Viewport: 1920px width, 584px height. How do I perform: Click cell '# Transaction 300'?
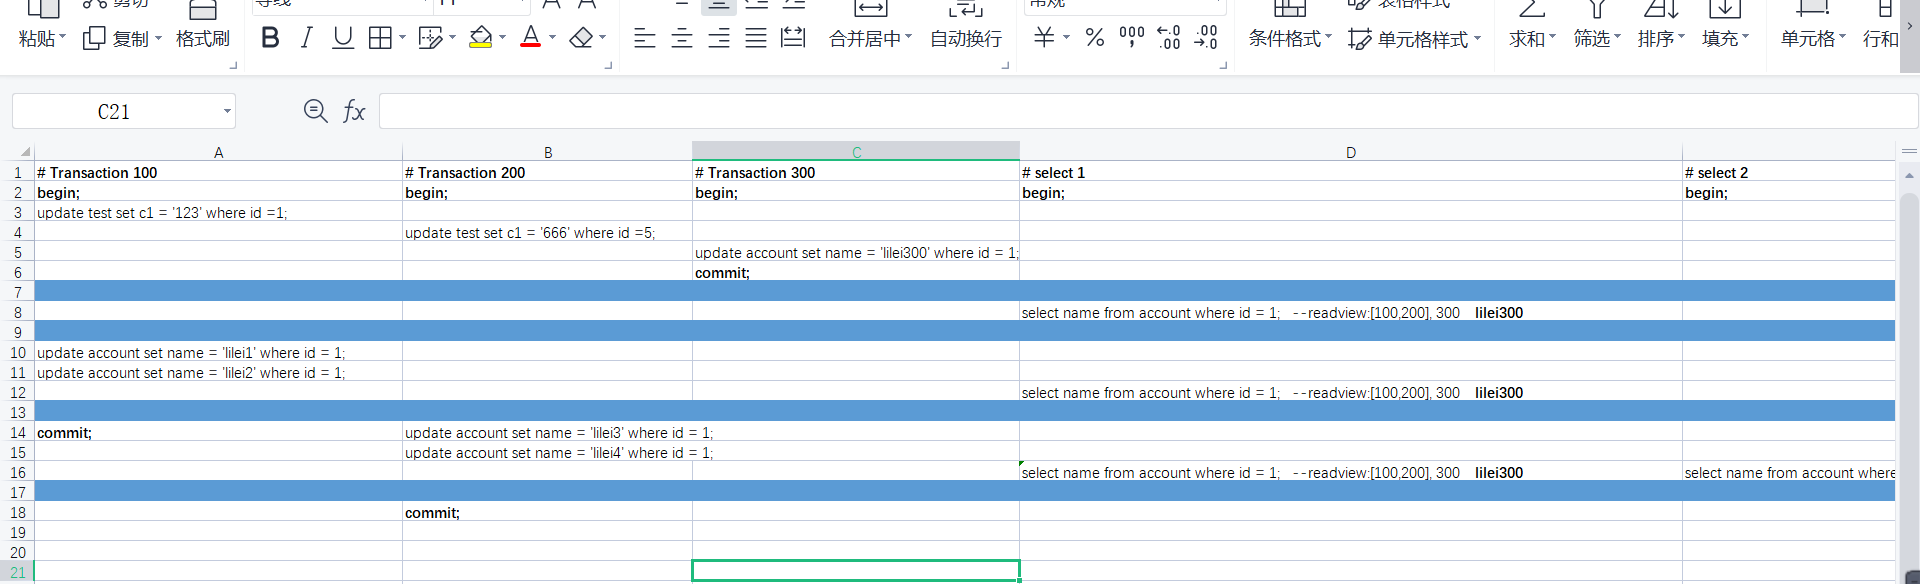pos(856,172)
